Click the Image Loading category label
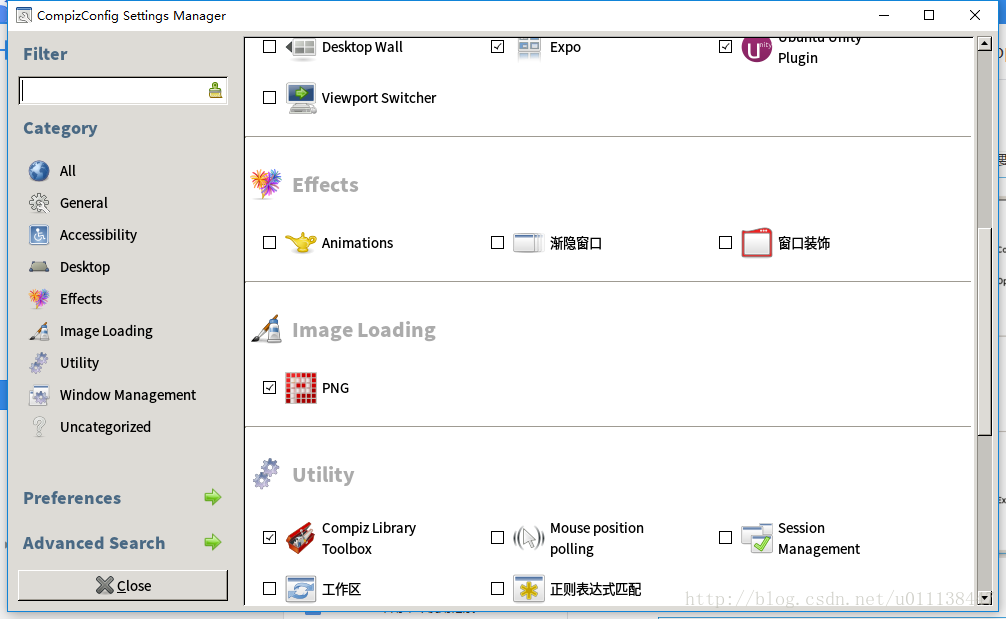This screenshot has height=619, width=1006. 106,331
